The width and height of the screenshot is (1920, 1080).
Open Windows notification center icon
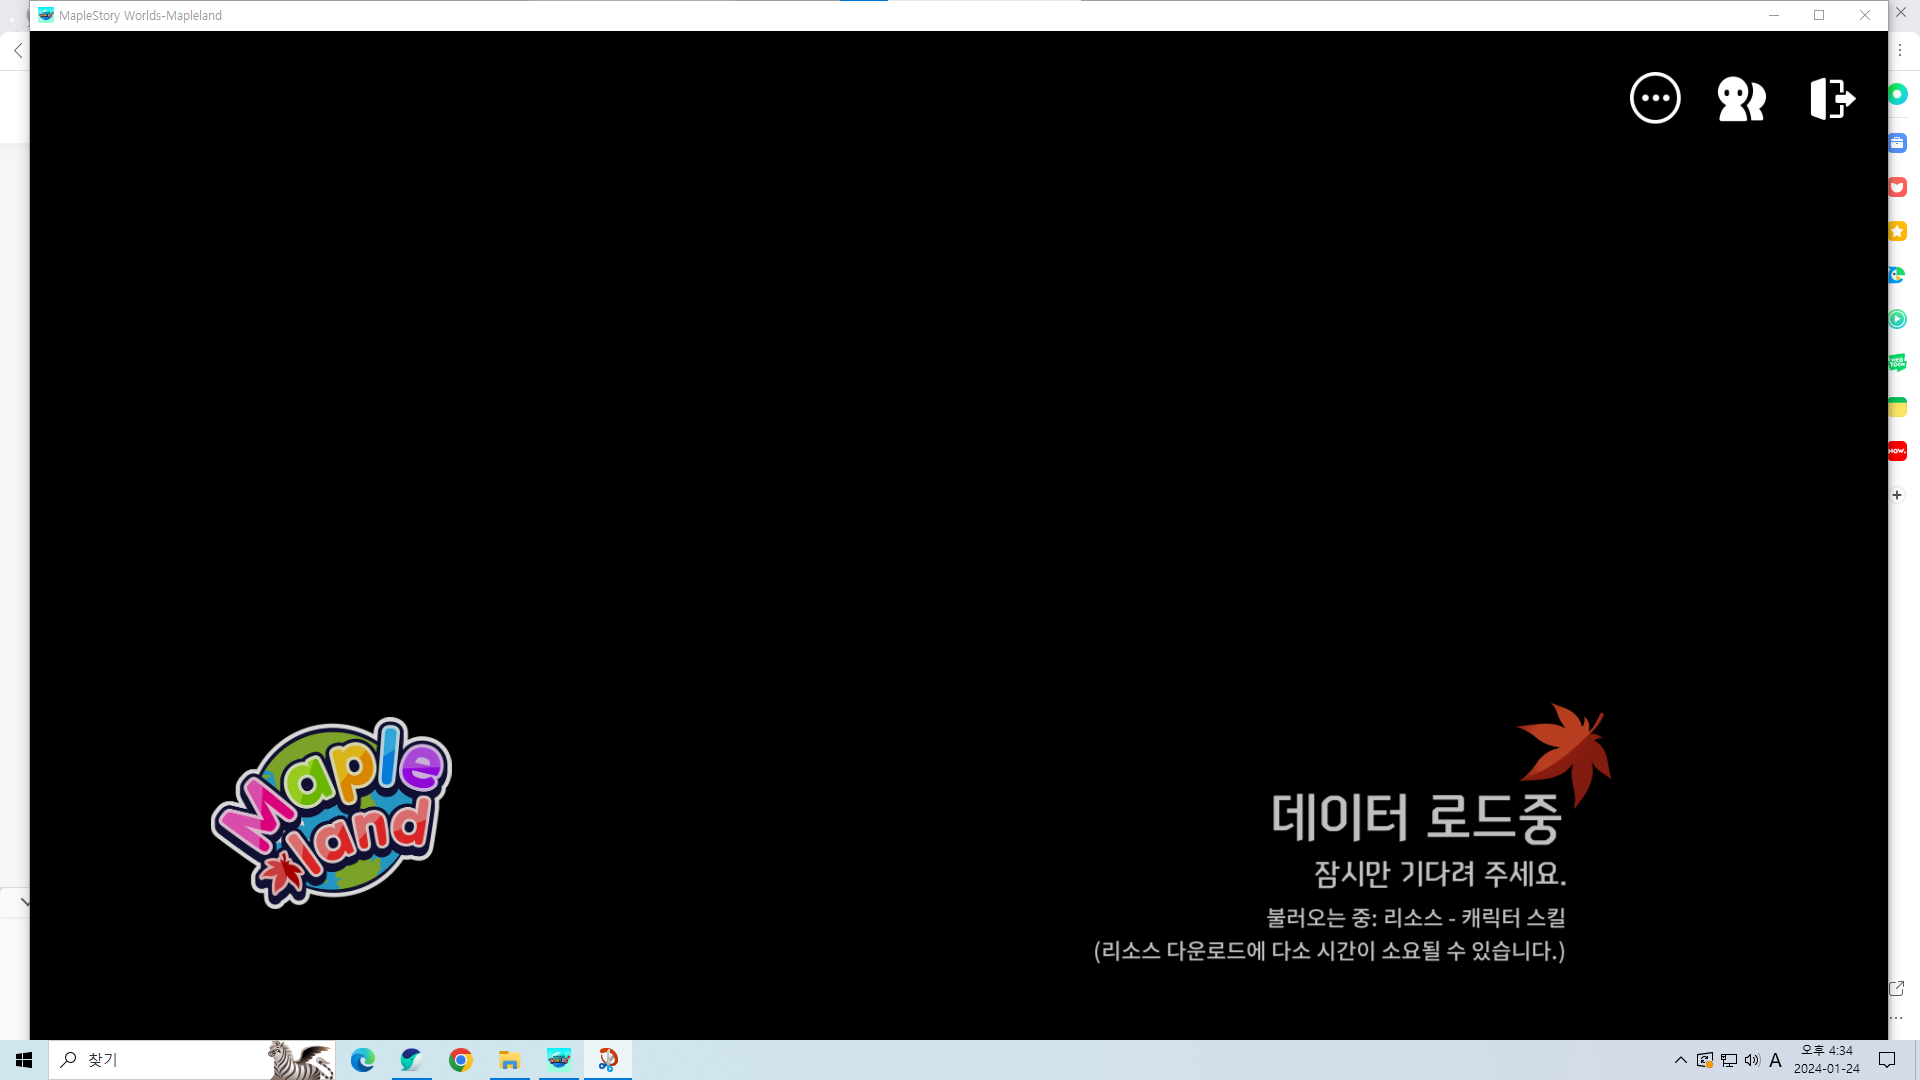[x=1887, y=1060]
